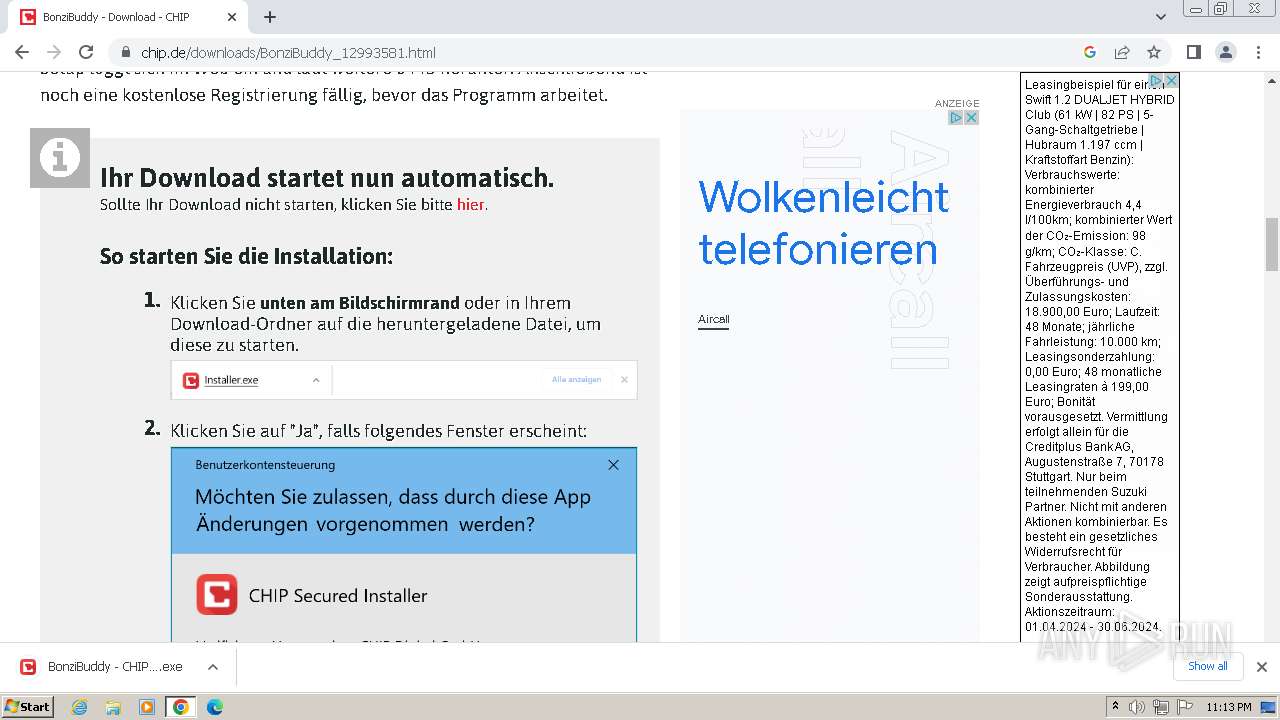Screen dimensions: 1280x720
Task: Click the Benutzerkontensteuerung dialog example image
Action: pos(404,544)
